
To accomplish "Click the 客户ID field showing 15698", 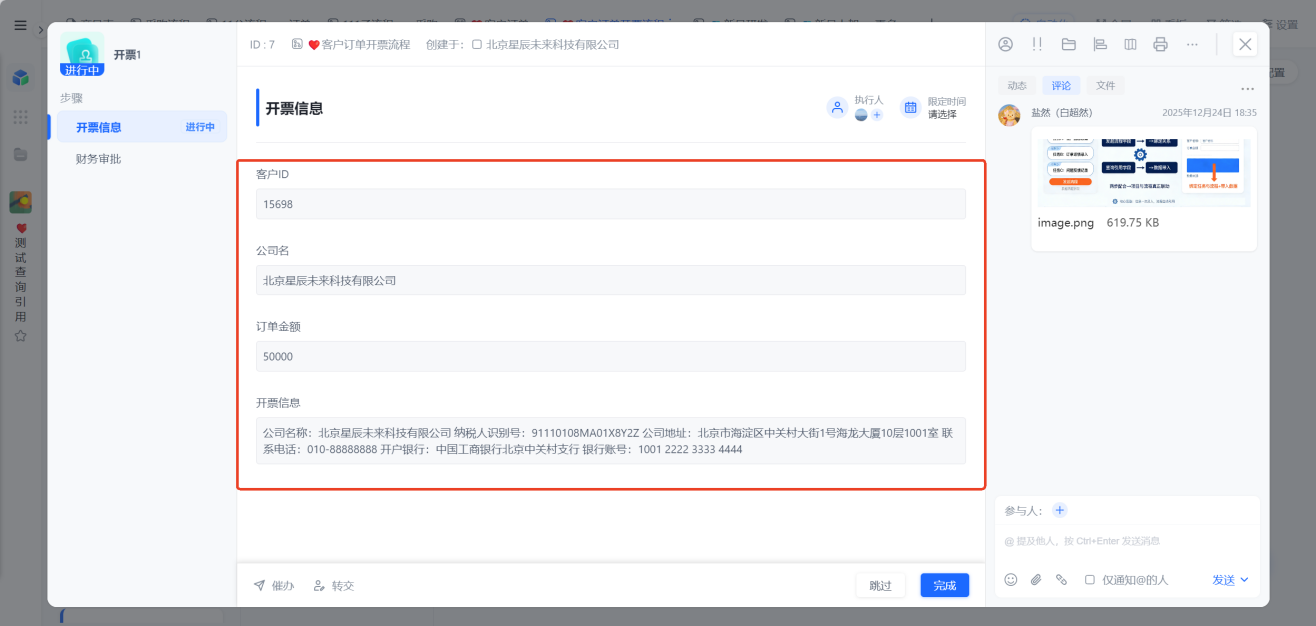I will click(611, 204).
